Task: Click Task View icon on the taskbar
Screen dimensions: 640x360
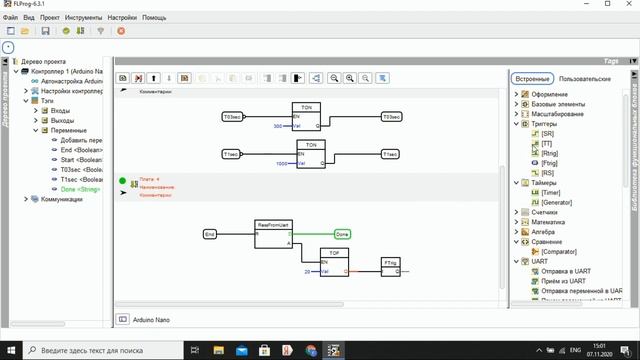Action: [195, 350]
